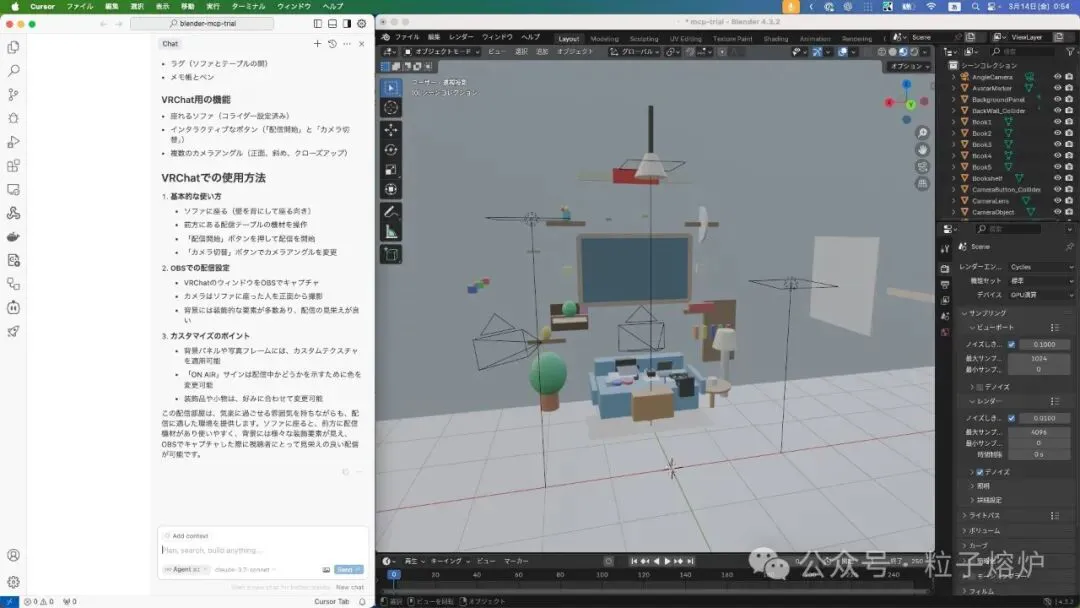
Task: Open Cursor's Source Control sidebar icon
Action: point(13,94)
